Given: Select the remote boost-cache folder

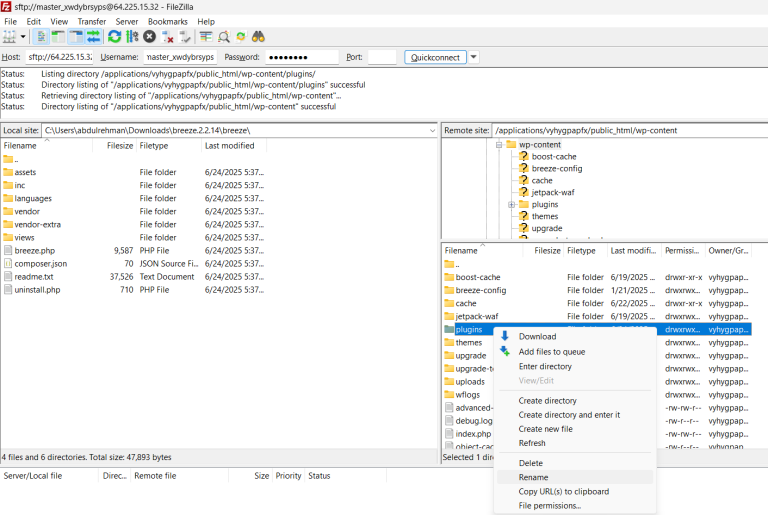Looking at the screenshot, I should [478, 277].
